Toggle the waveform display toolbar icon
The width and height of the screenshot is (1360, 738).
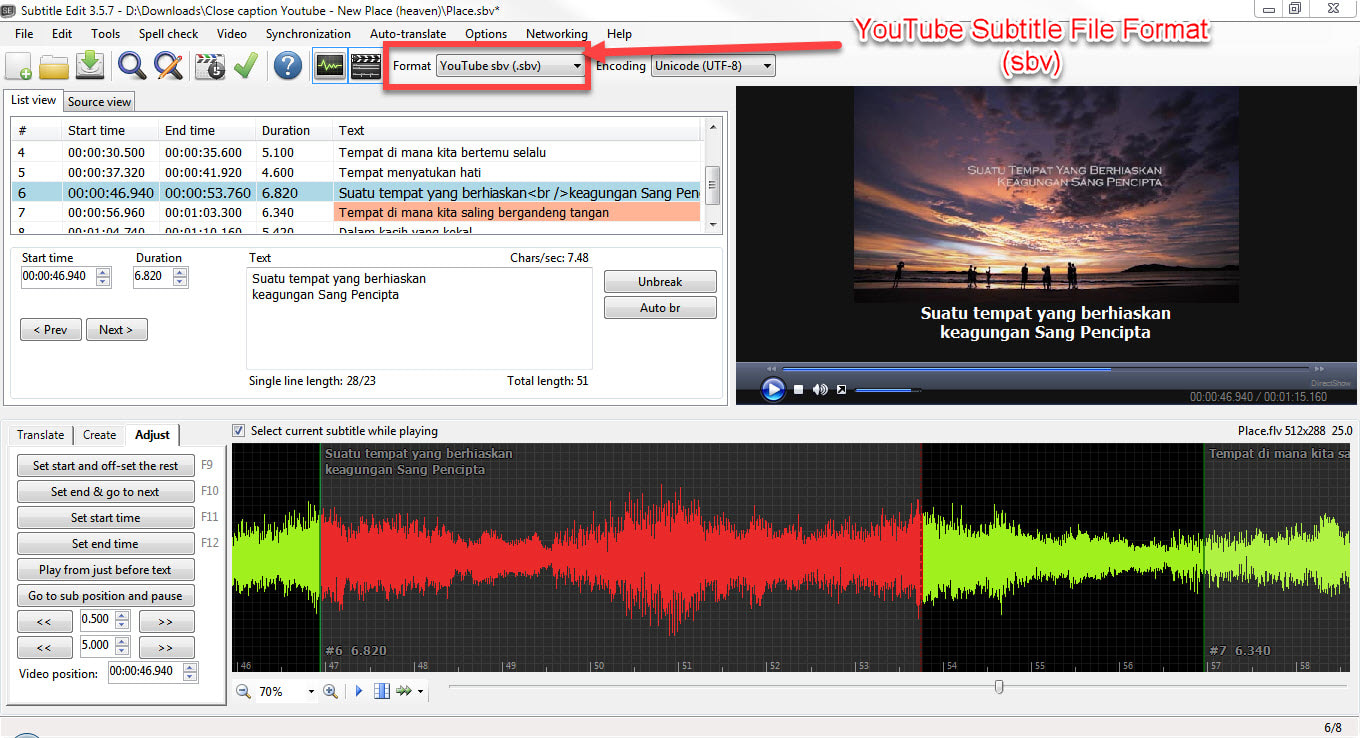click(x=329, y=66)
